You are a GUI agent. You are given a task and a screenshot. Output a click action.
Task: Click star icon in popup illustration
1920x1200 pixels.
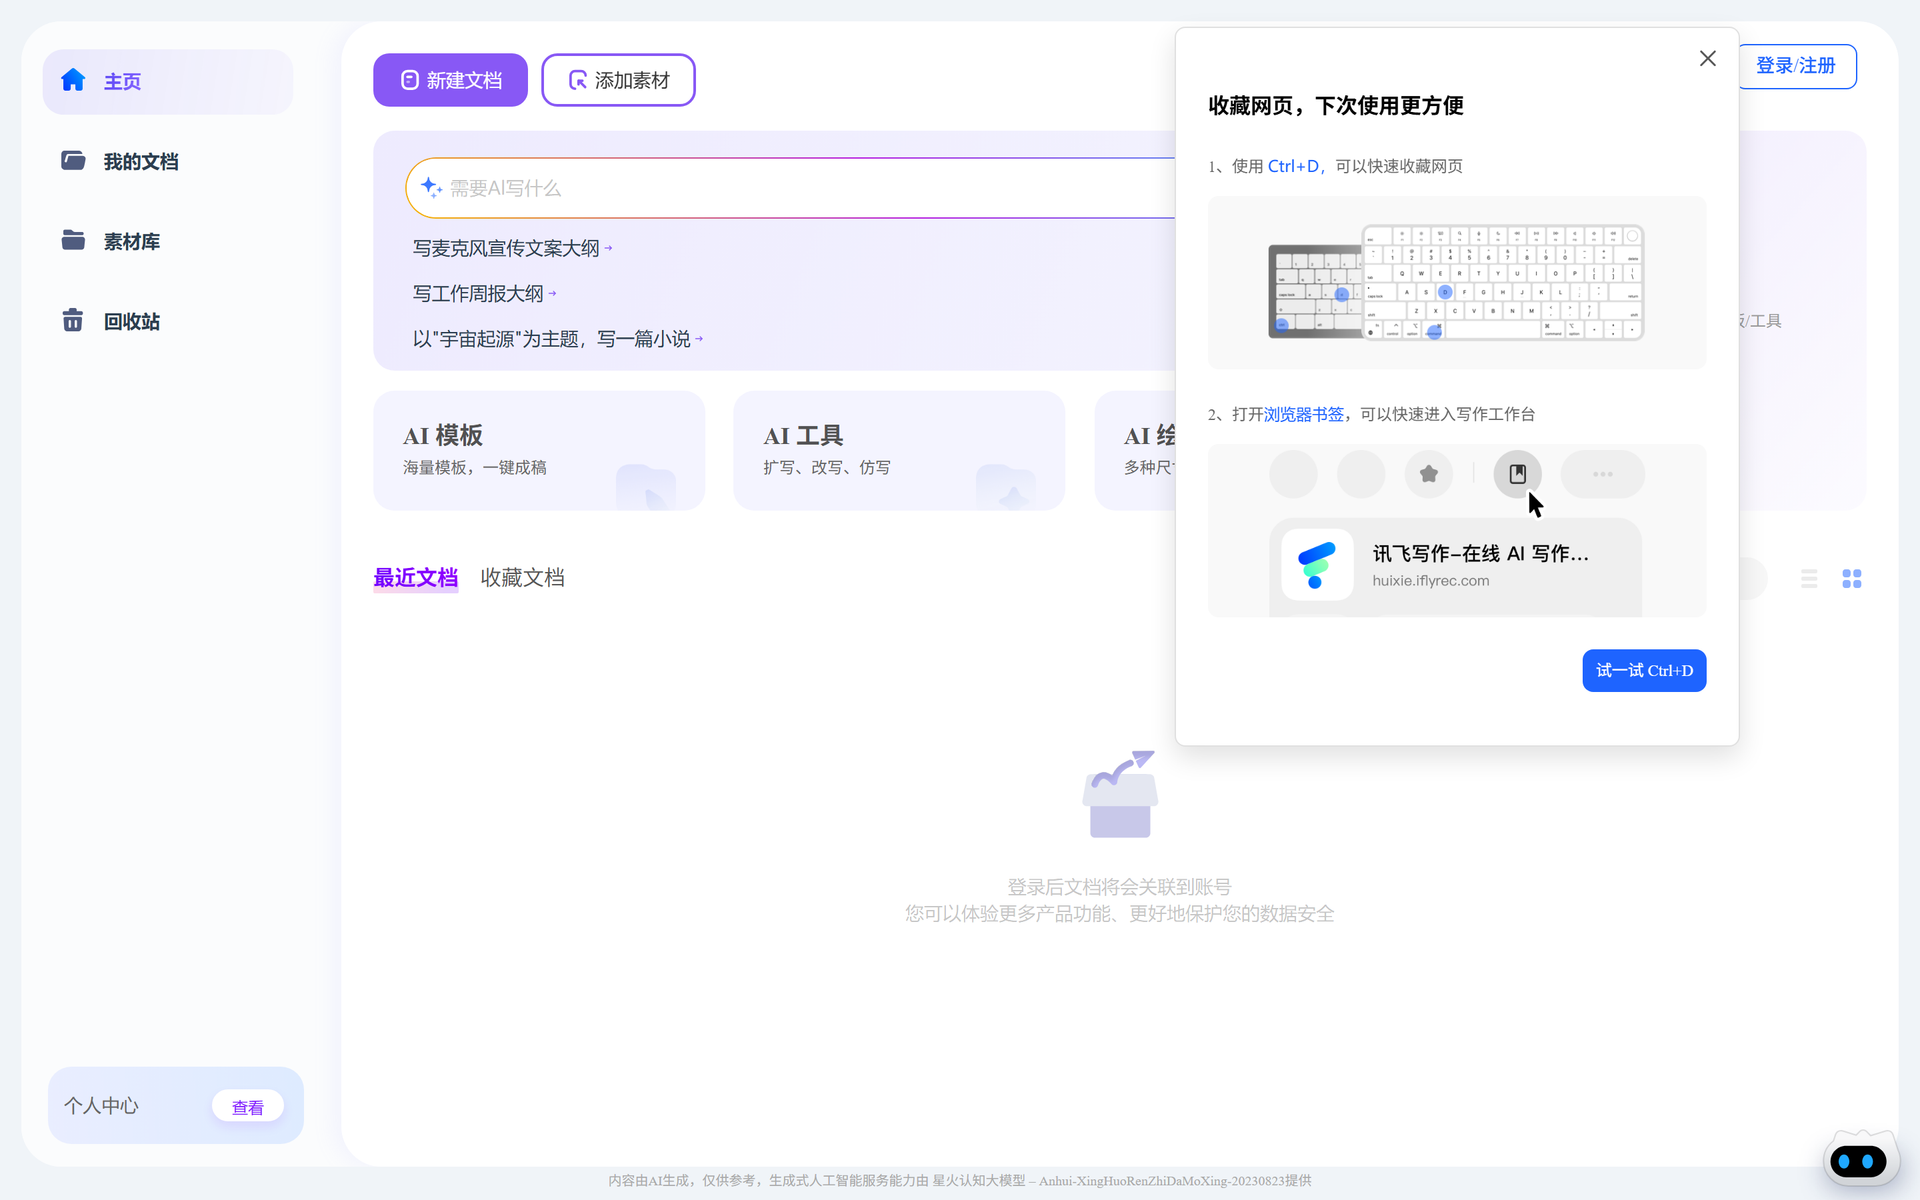pos(1429,474)
